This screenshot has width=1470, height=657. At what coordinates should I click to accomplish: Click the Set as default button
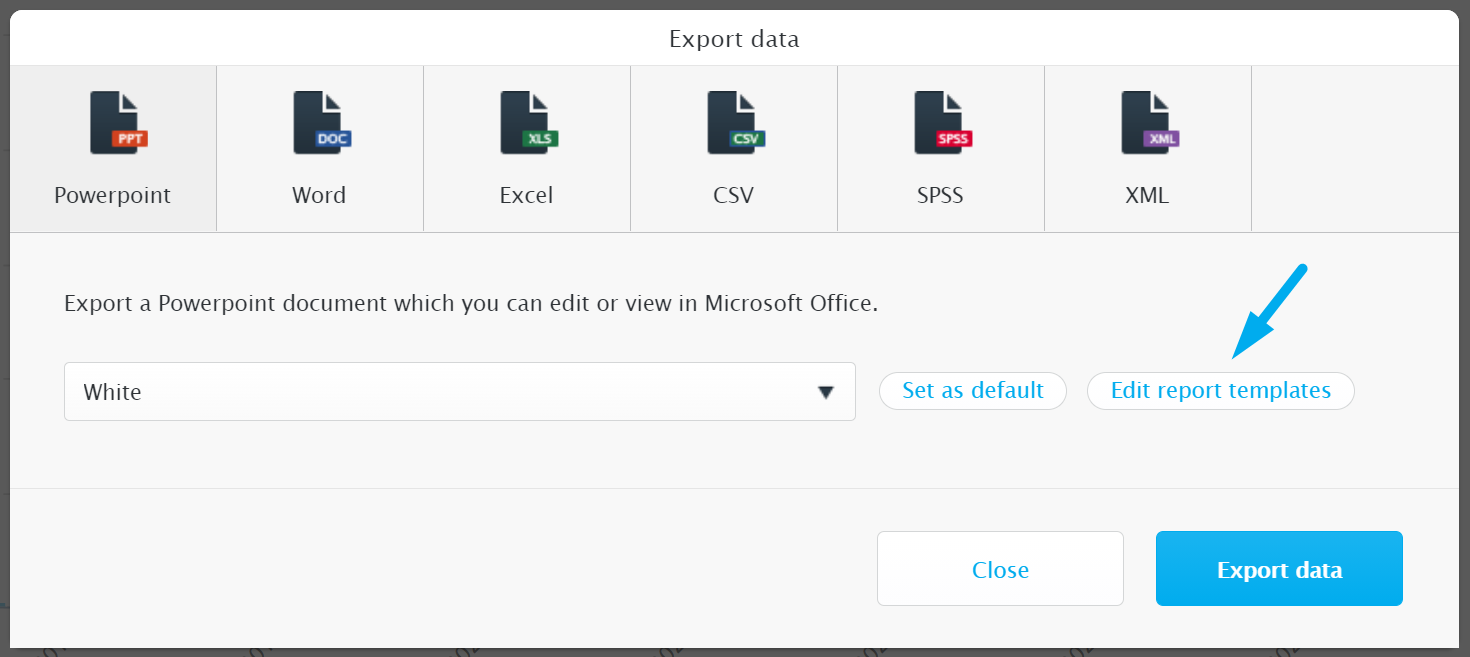click(x=973, y=391)
